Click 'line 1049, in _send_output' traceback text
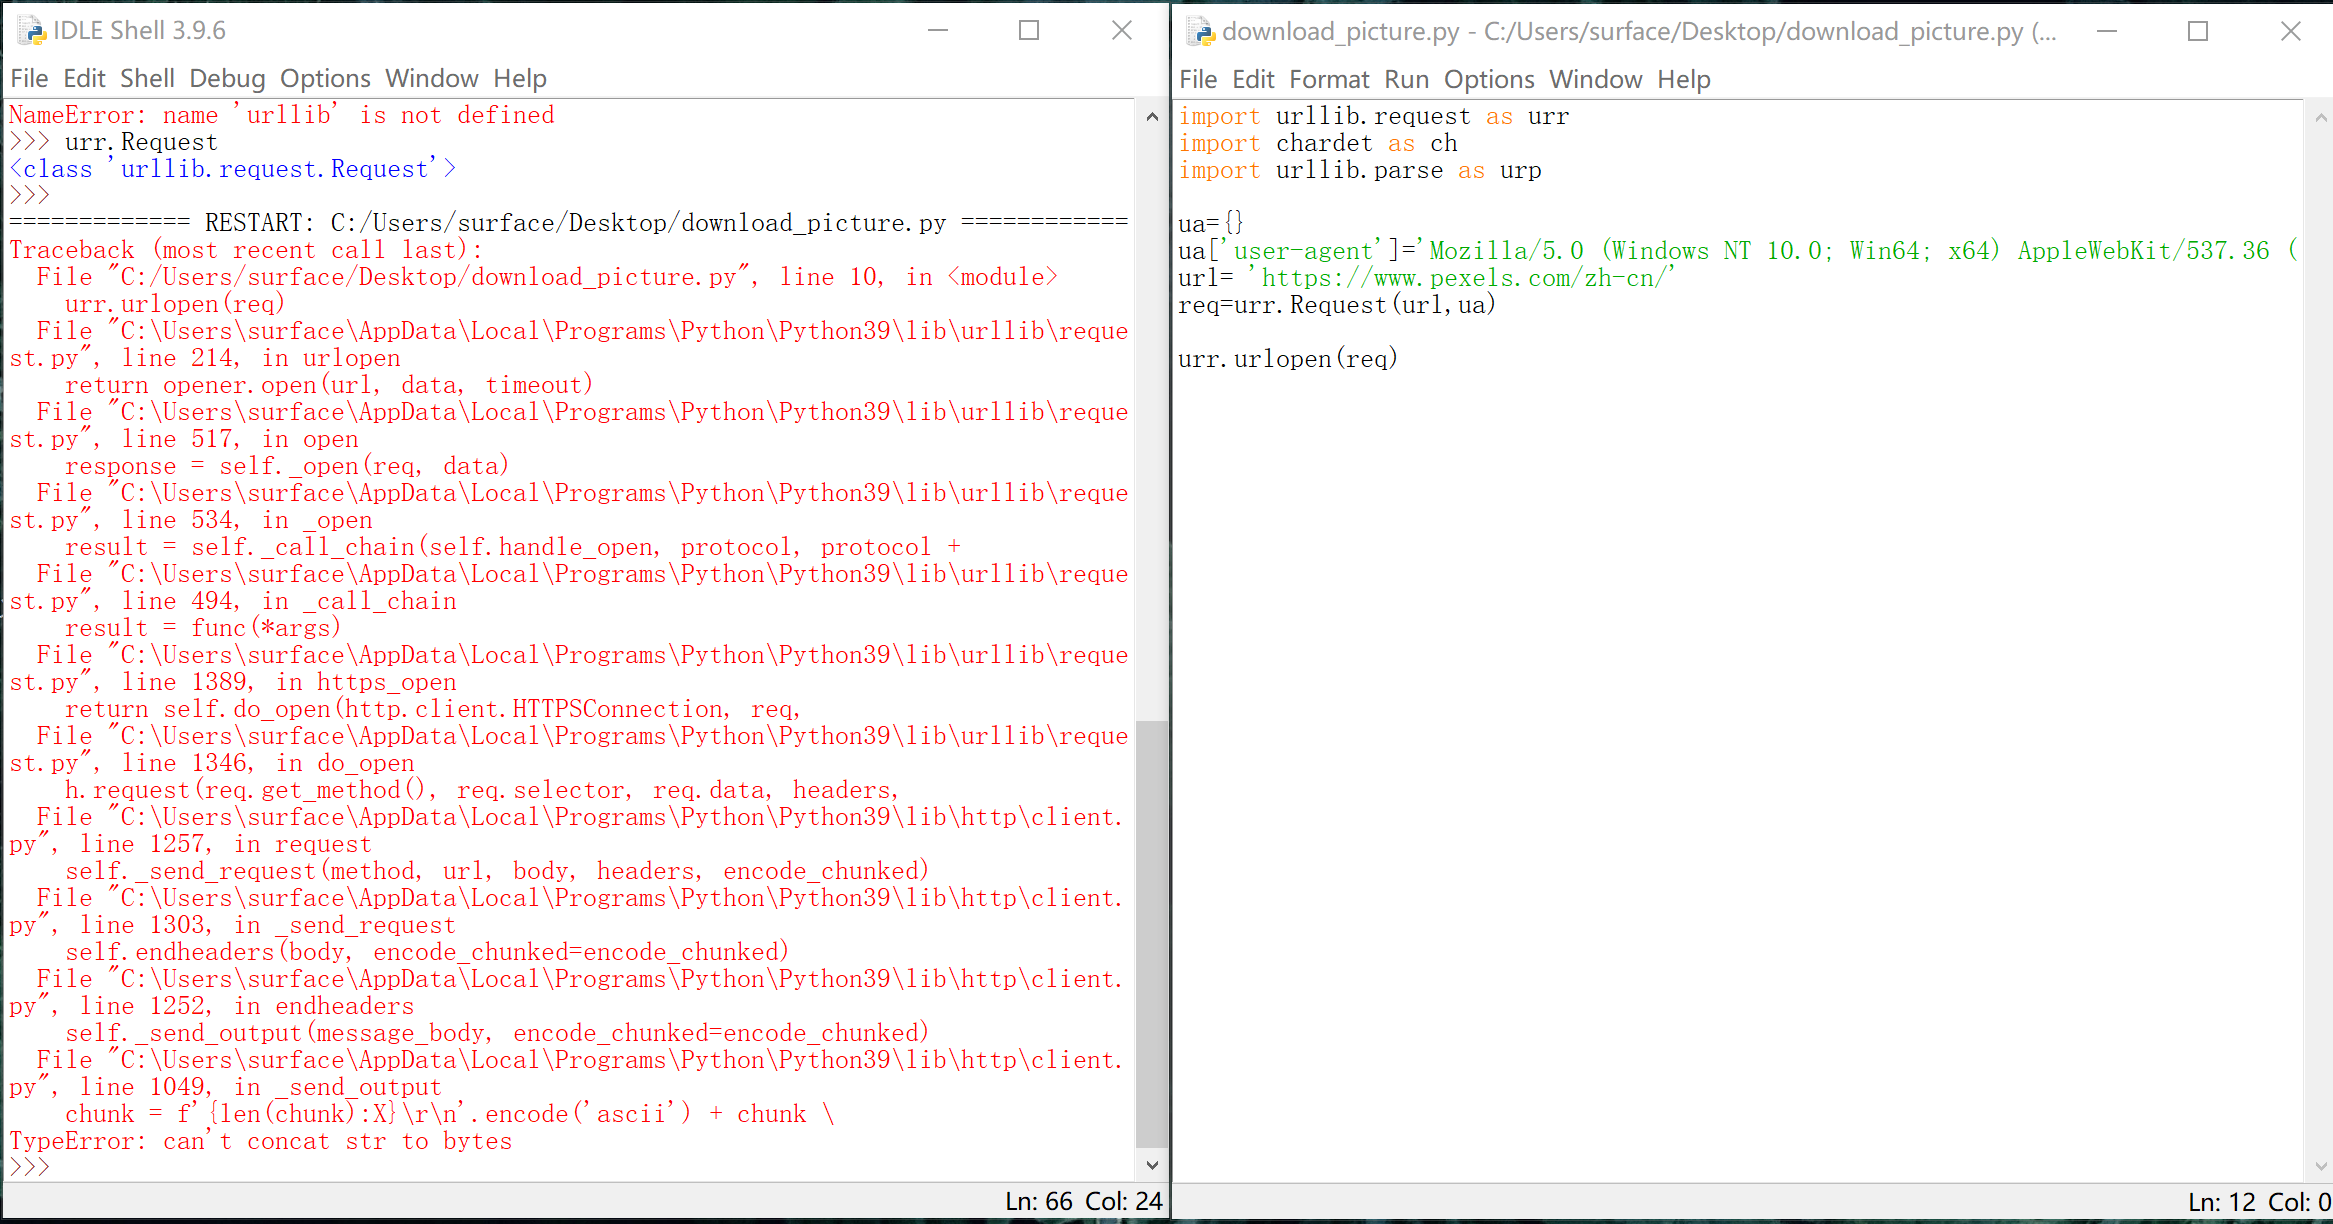This screenshot has height=1224, width=2333. pos(260,1087)
